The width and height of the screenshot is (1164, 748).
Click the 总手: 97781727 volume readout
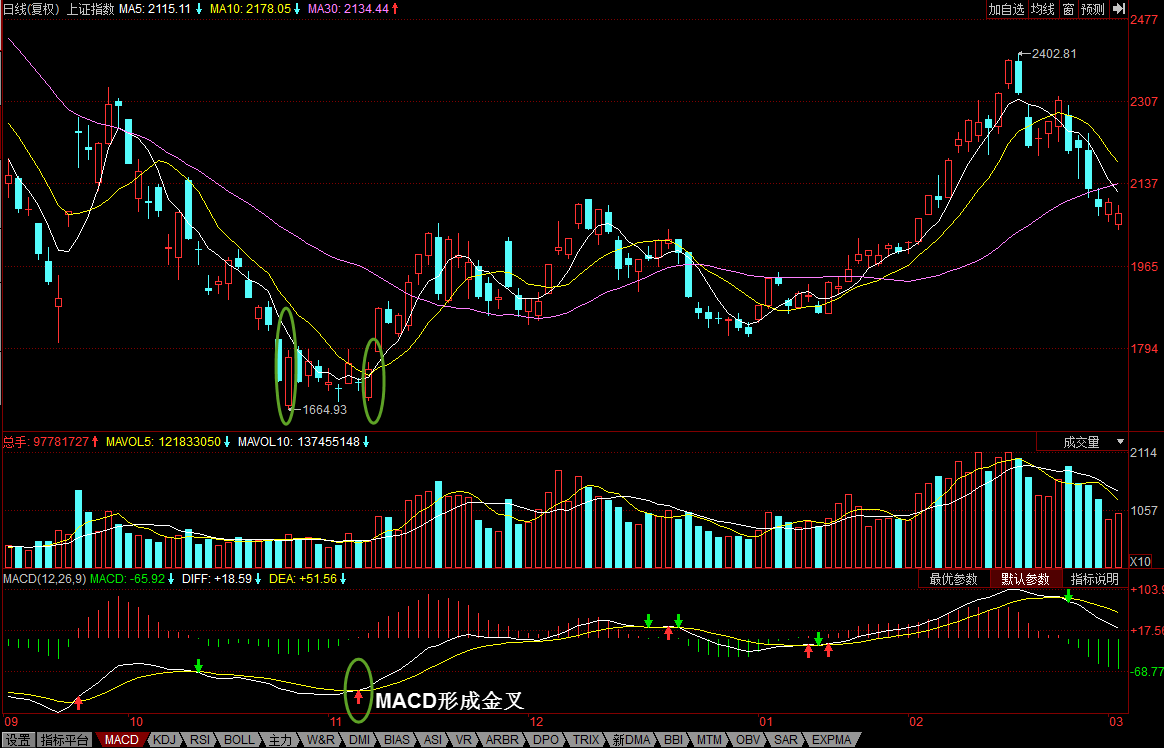46,442
